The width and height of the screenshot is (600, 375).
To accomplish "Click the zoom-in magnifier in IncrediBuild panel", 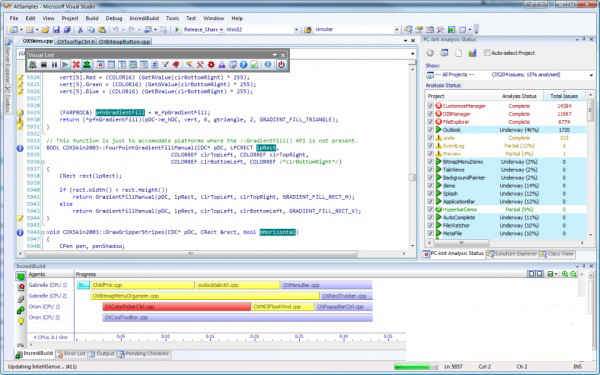I will (x=565, y=274).
